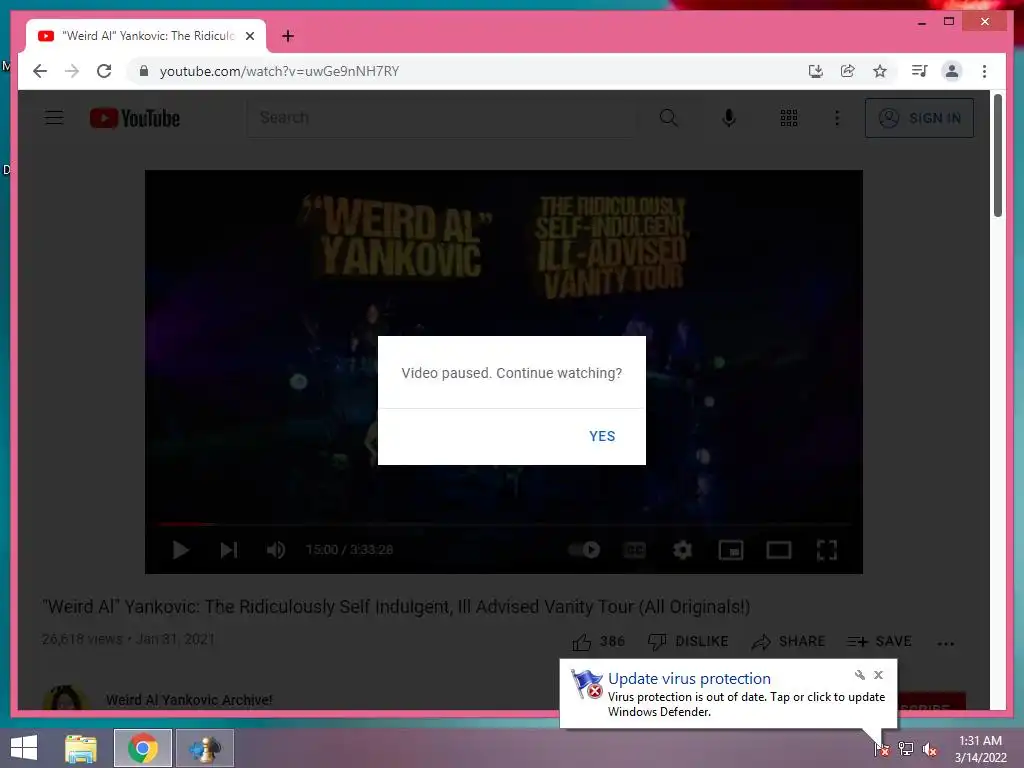Click the DISLIKE button
Image resolution: width=1024 pixels, height=768 pixels.
coord(688,642)
